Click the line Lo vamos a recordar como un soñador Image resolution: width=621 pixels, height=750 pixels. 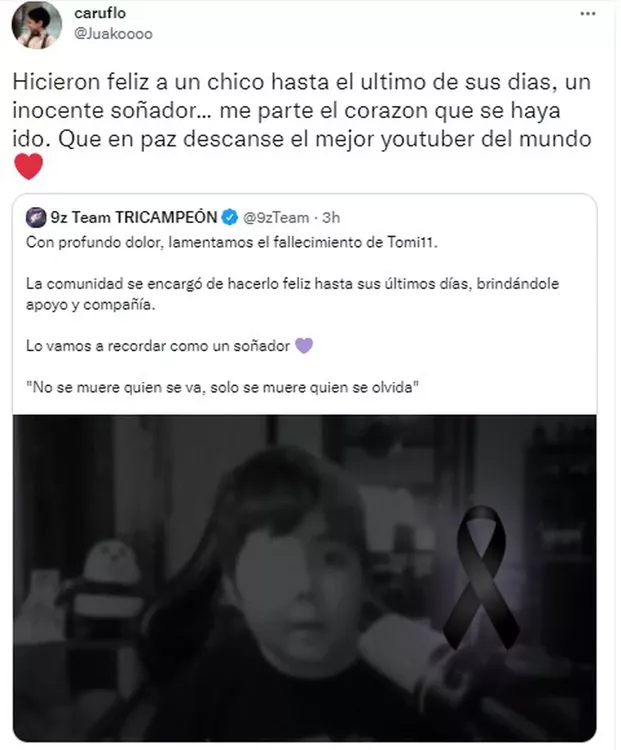[x=158, y=346]
